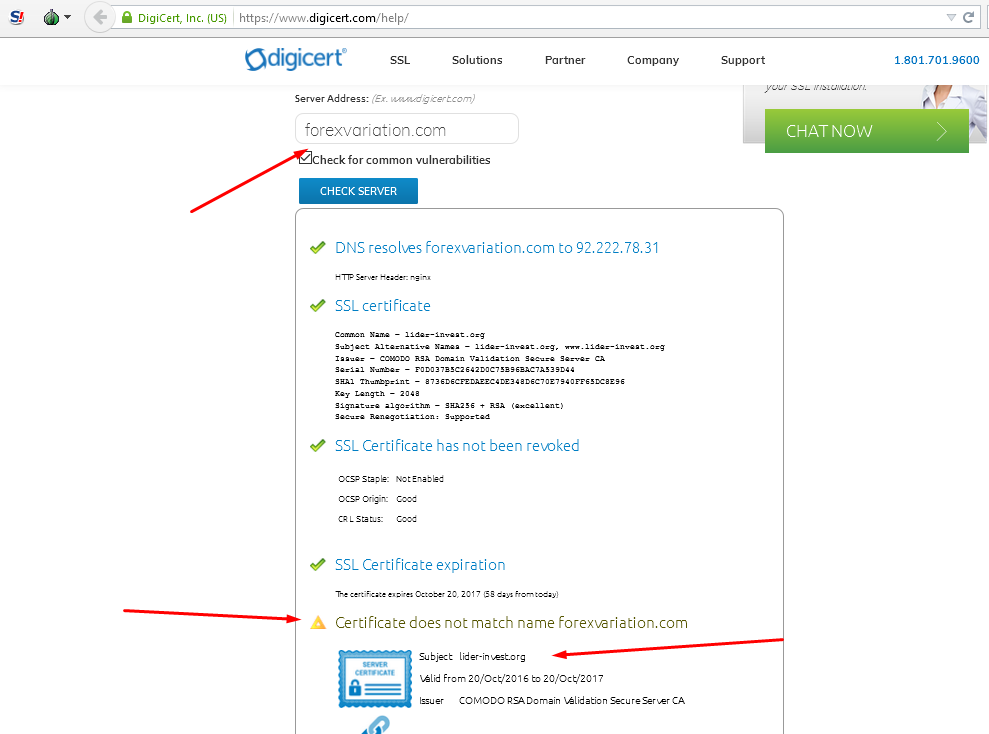
Task: Open the Company menu
Action: (653, 60)
